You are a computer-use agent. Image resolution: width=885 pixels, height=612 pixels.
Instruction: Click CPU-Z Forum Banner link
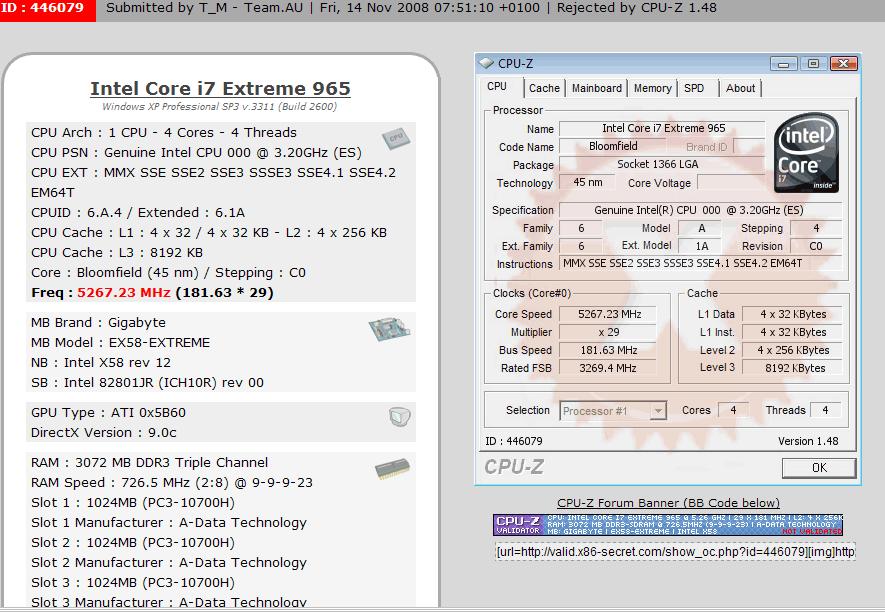(668, 502)
